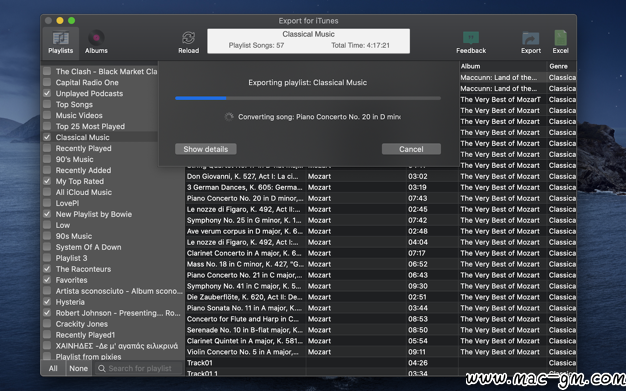Select Violin Concerto No. 5 in A major
This screenshot has height=391, width=626.
click(243, 352)
